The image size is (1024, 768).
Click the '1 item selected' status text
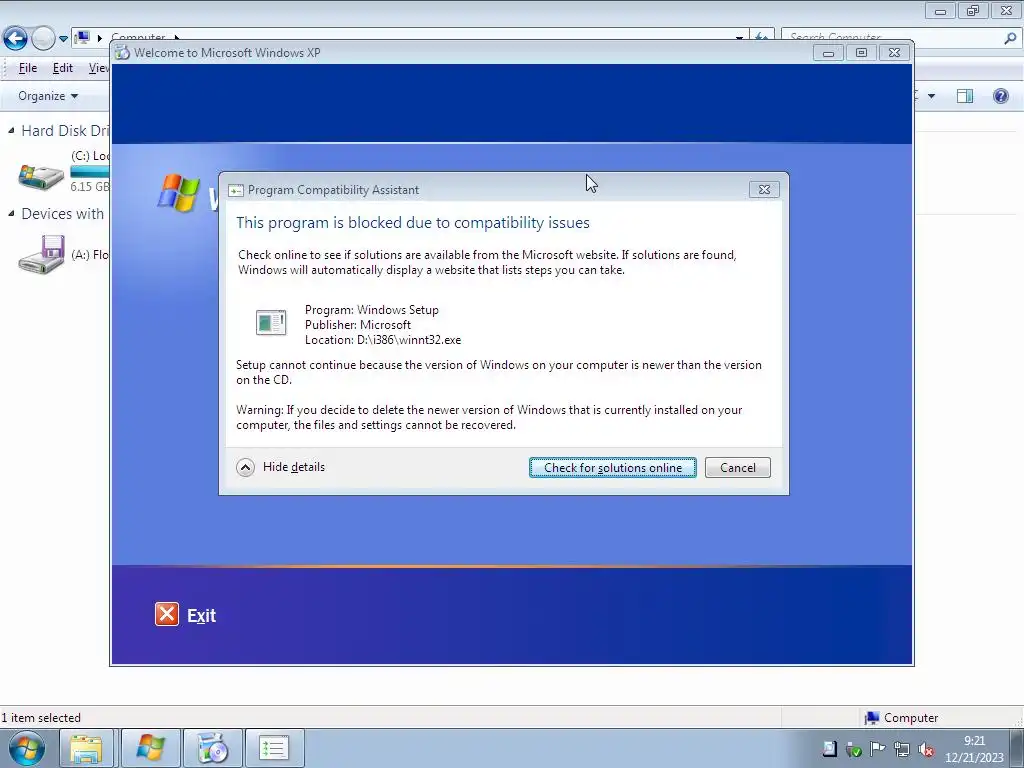point(41,718)
